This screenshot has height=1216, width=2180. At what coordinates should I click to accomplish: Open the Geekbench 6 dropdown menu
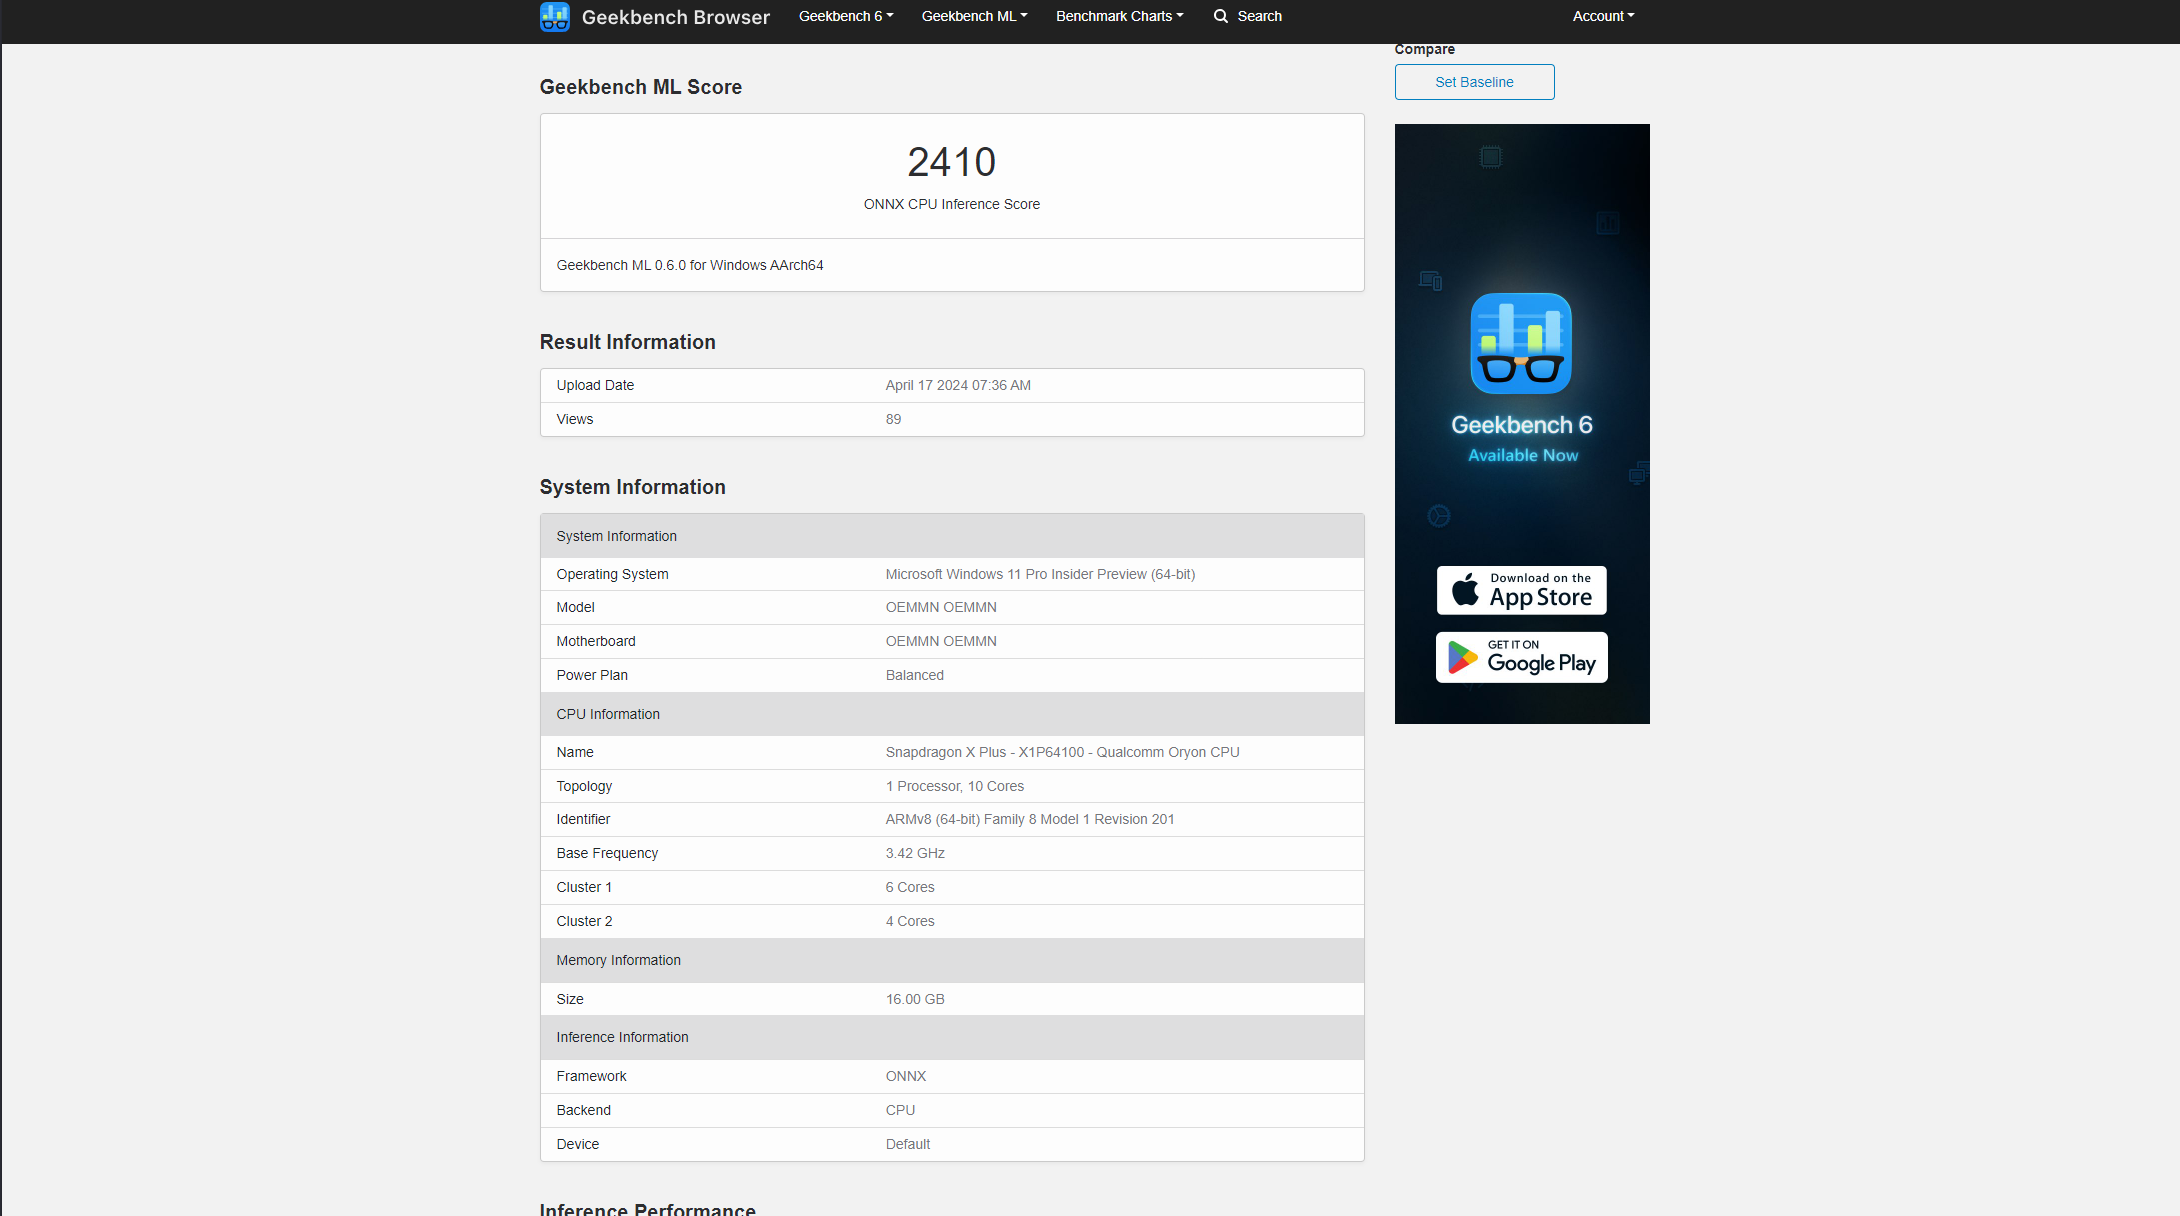click(x=843, y=16)
